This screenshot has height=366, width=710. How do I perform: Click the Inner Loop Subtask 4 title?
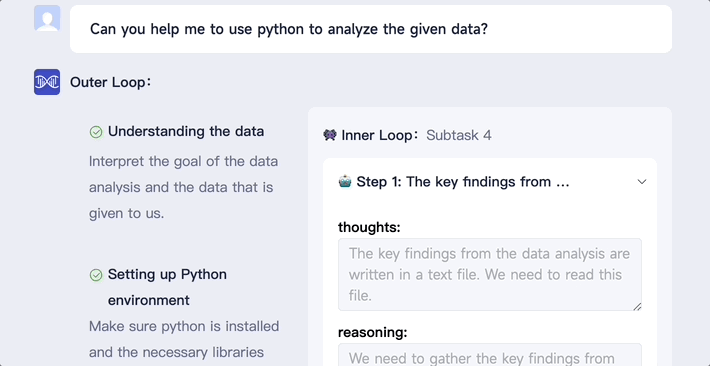coord(417,135)
